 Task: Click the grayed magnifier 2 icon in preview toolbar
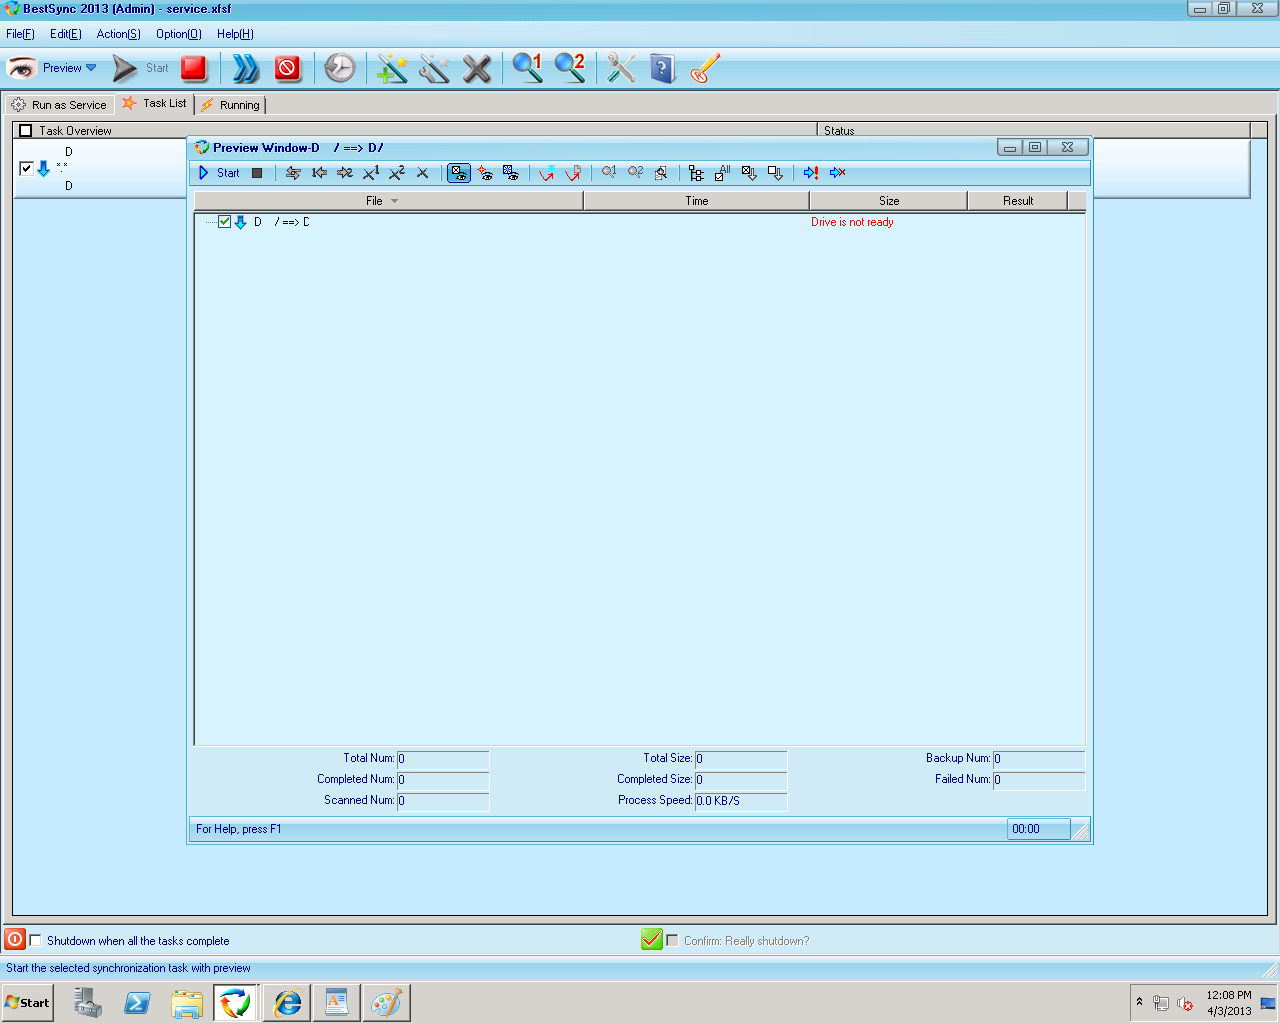point(635,173)
